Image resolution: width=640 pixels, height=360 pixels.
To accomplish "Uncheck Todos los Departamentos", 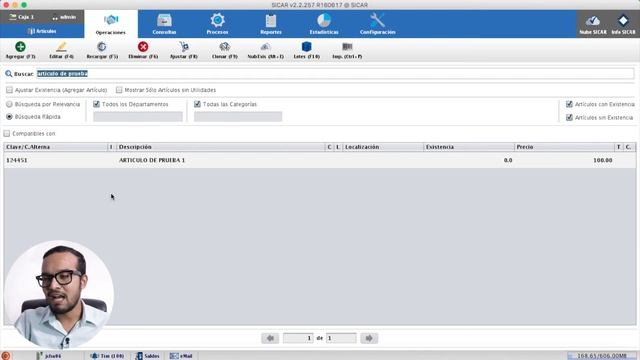I will 96,104.
